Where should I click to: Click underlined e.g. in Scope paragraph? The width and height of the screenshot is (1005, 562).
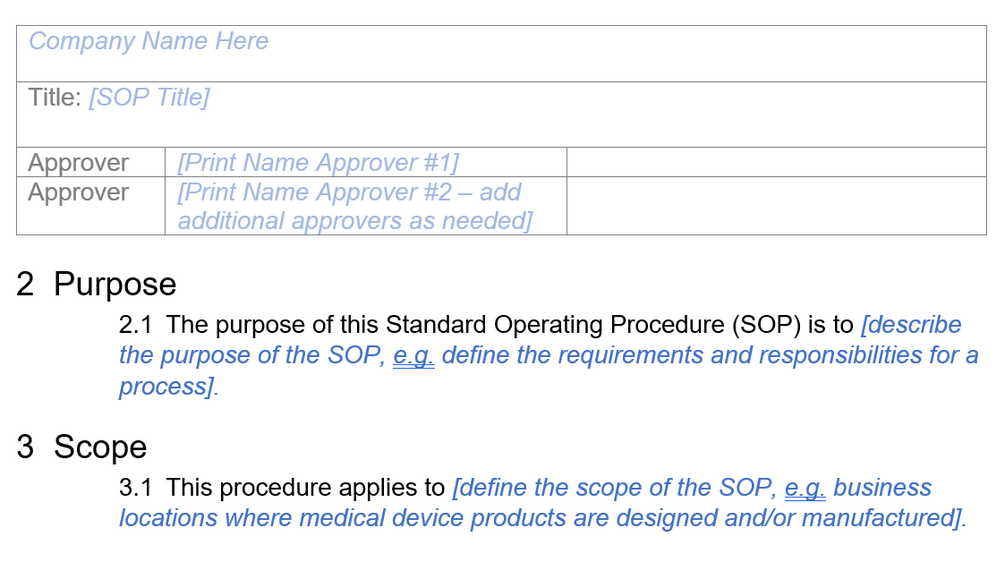(804, 488)
